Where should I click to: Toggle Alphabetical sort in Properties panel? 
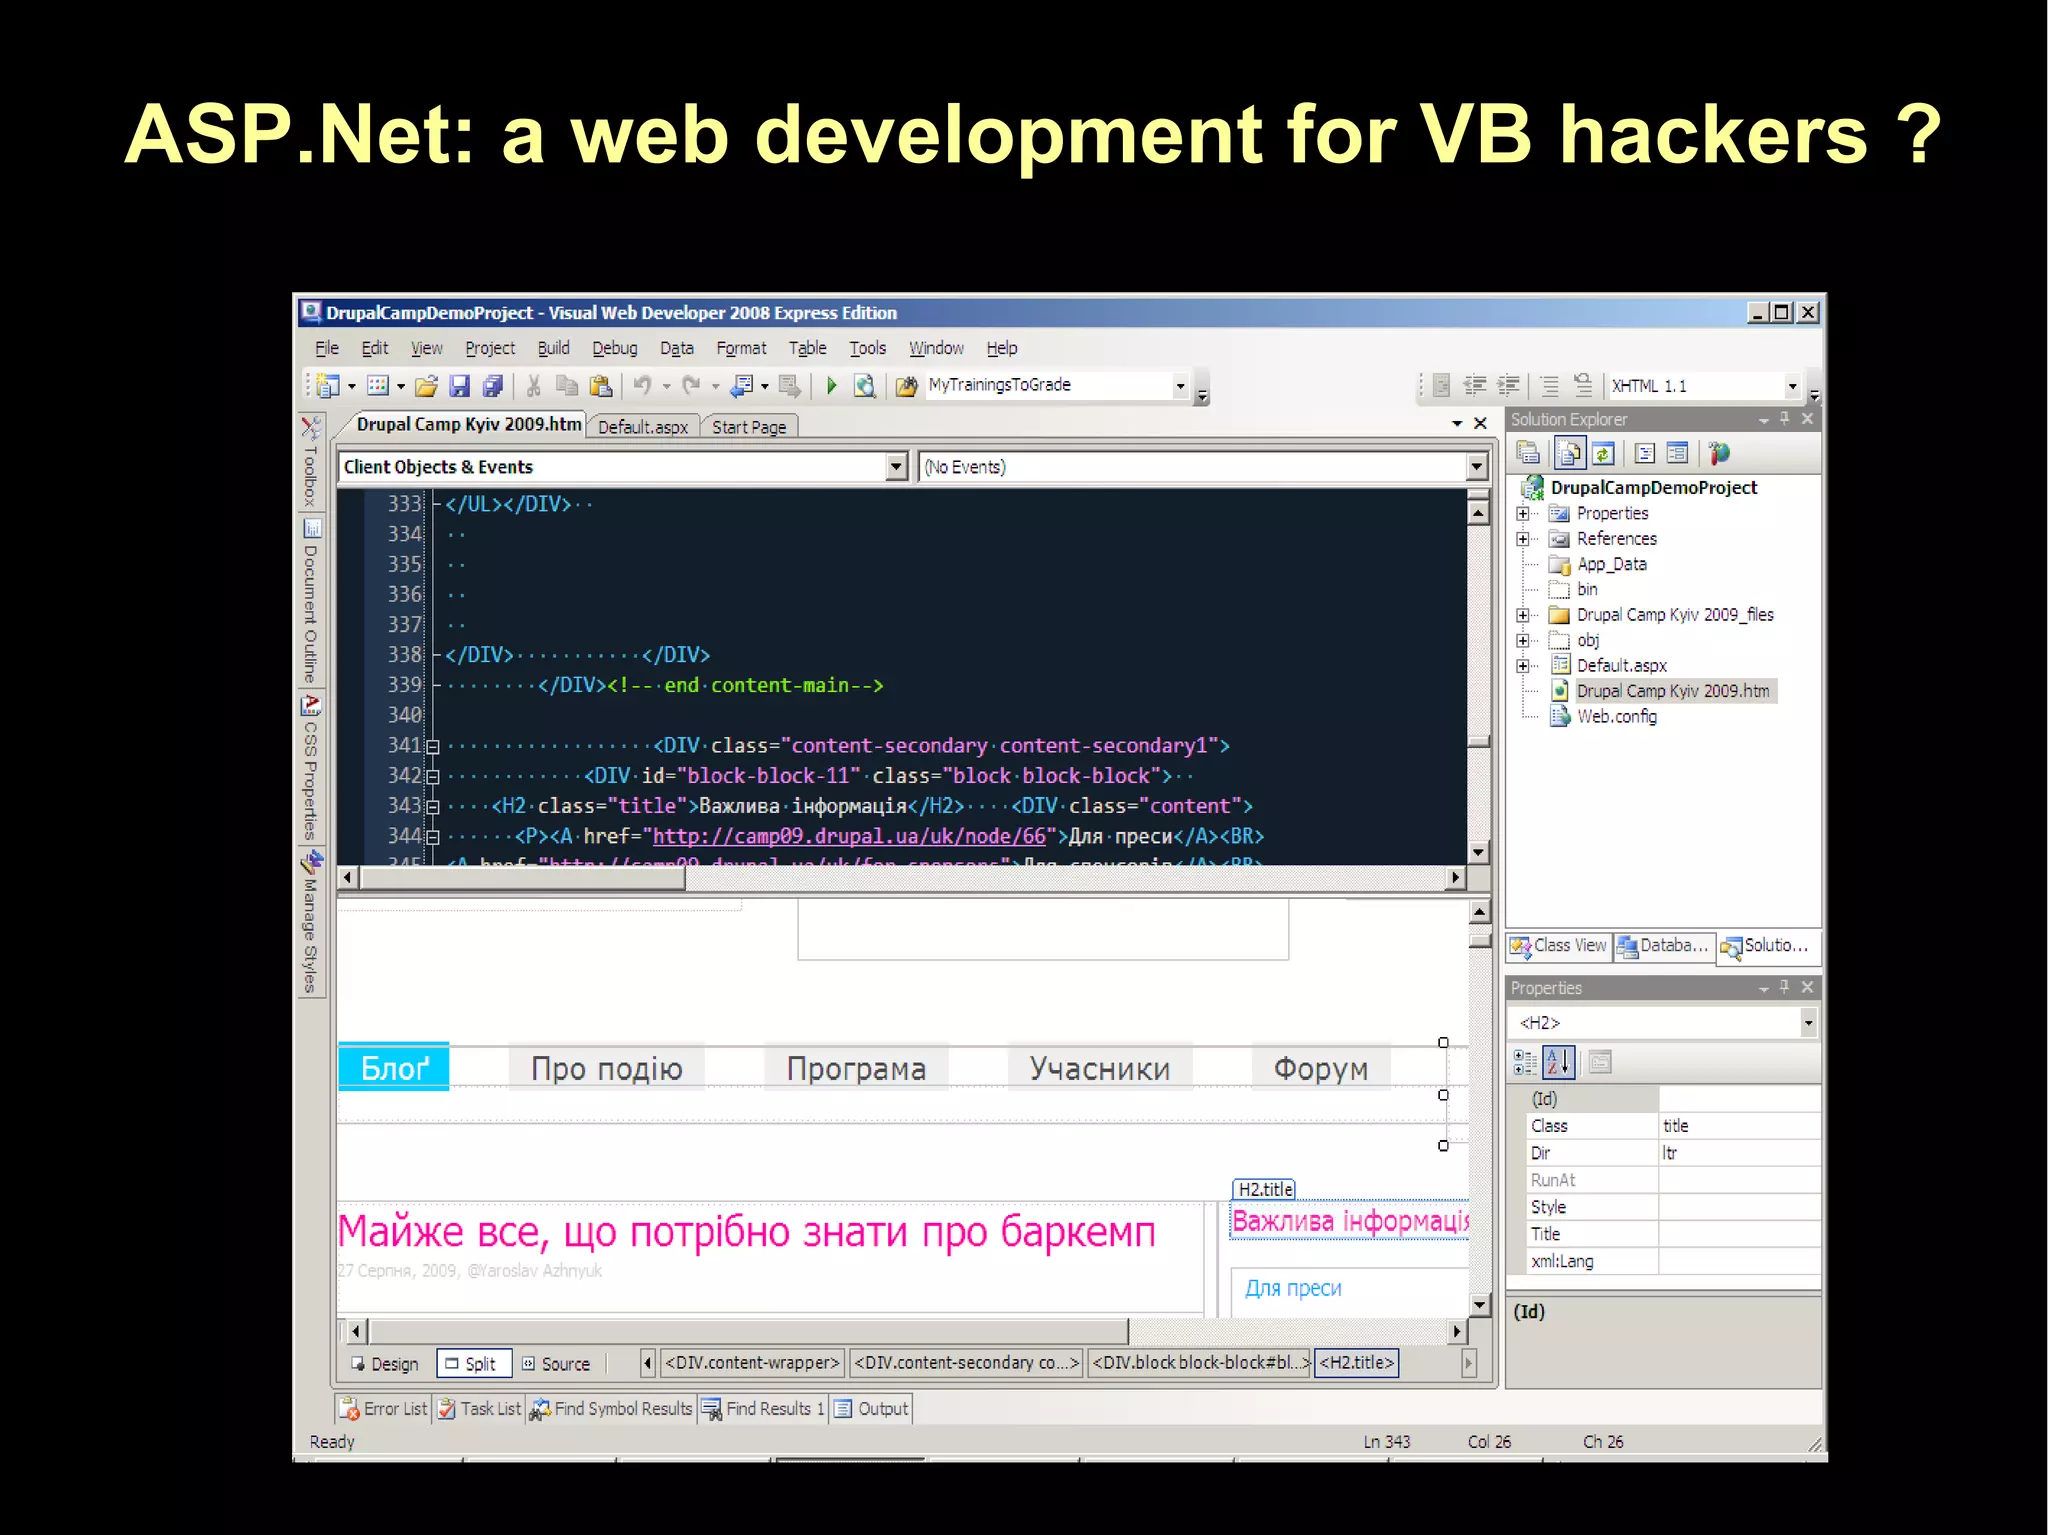coord(1559,1062)
